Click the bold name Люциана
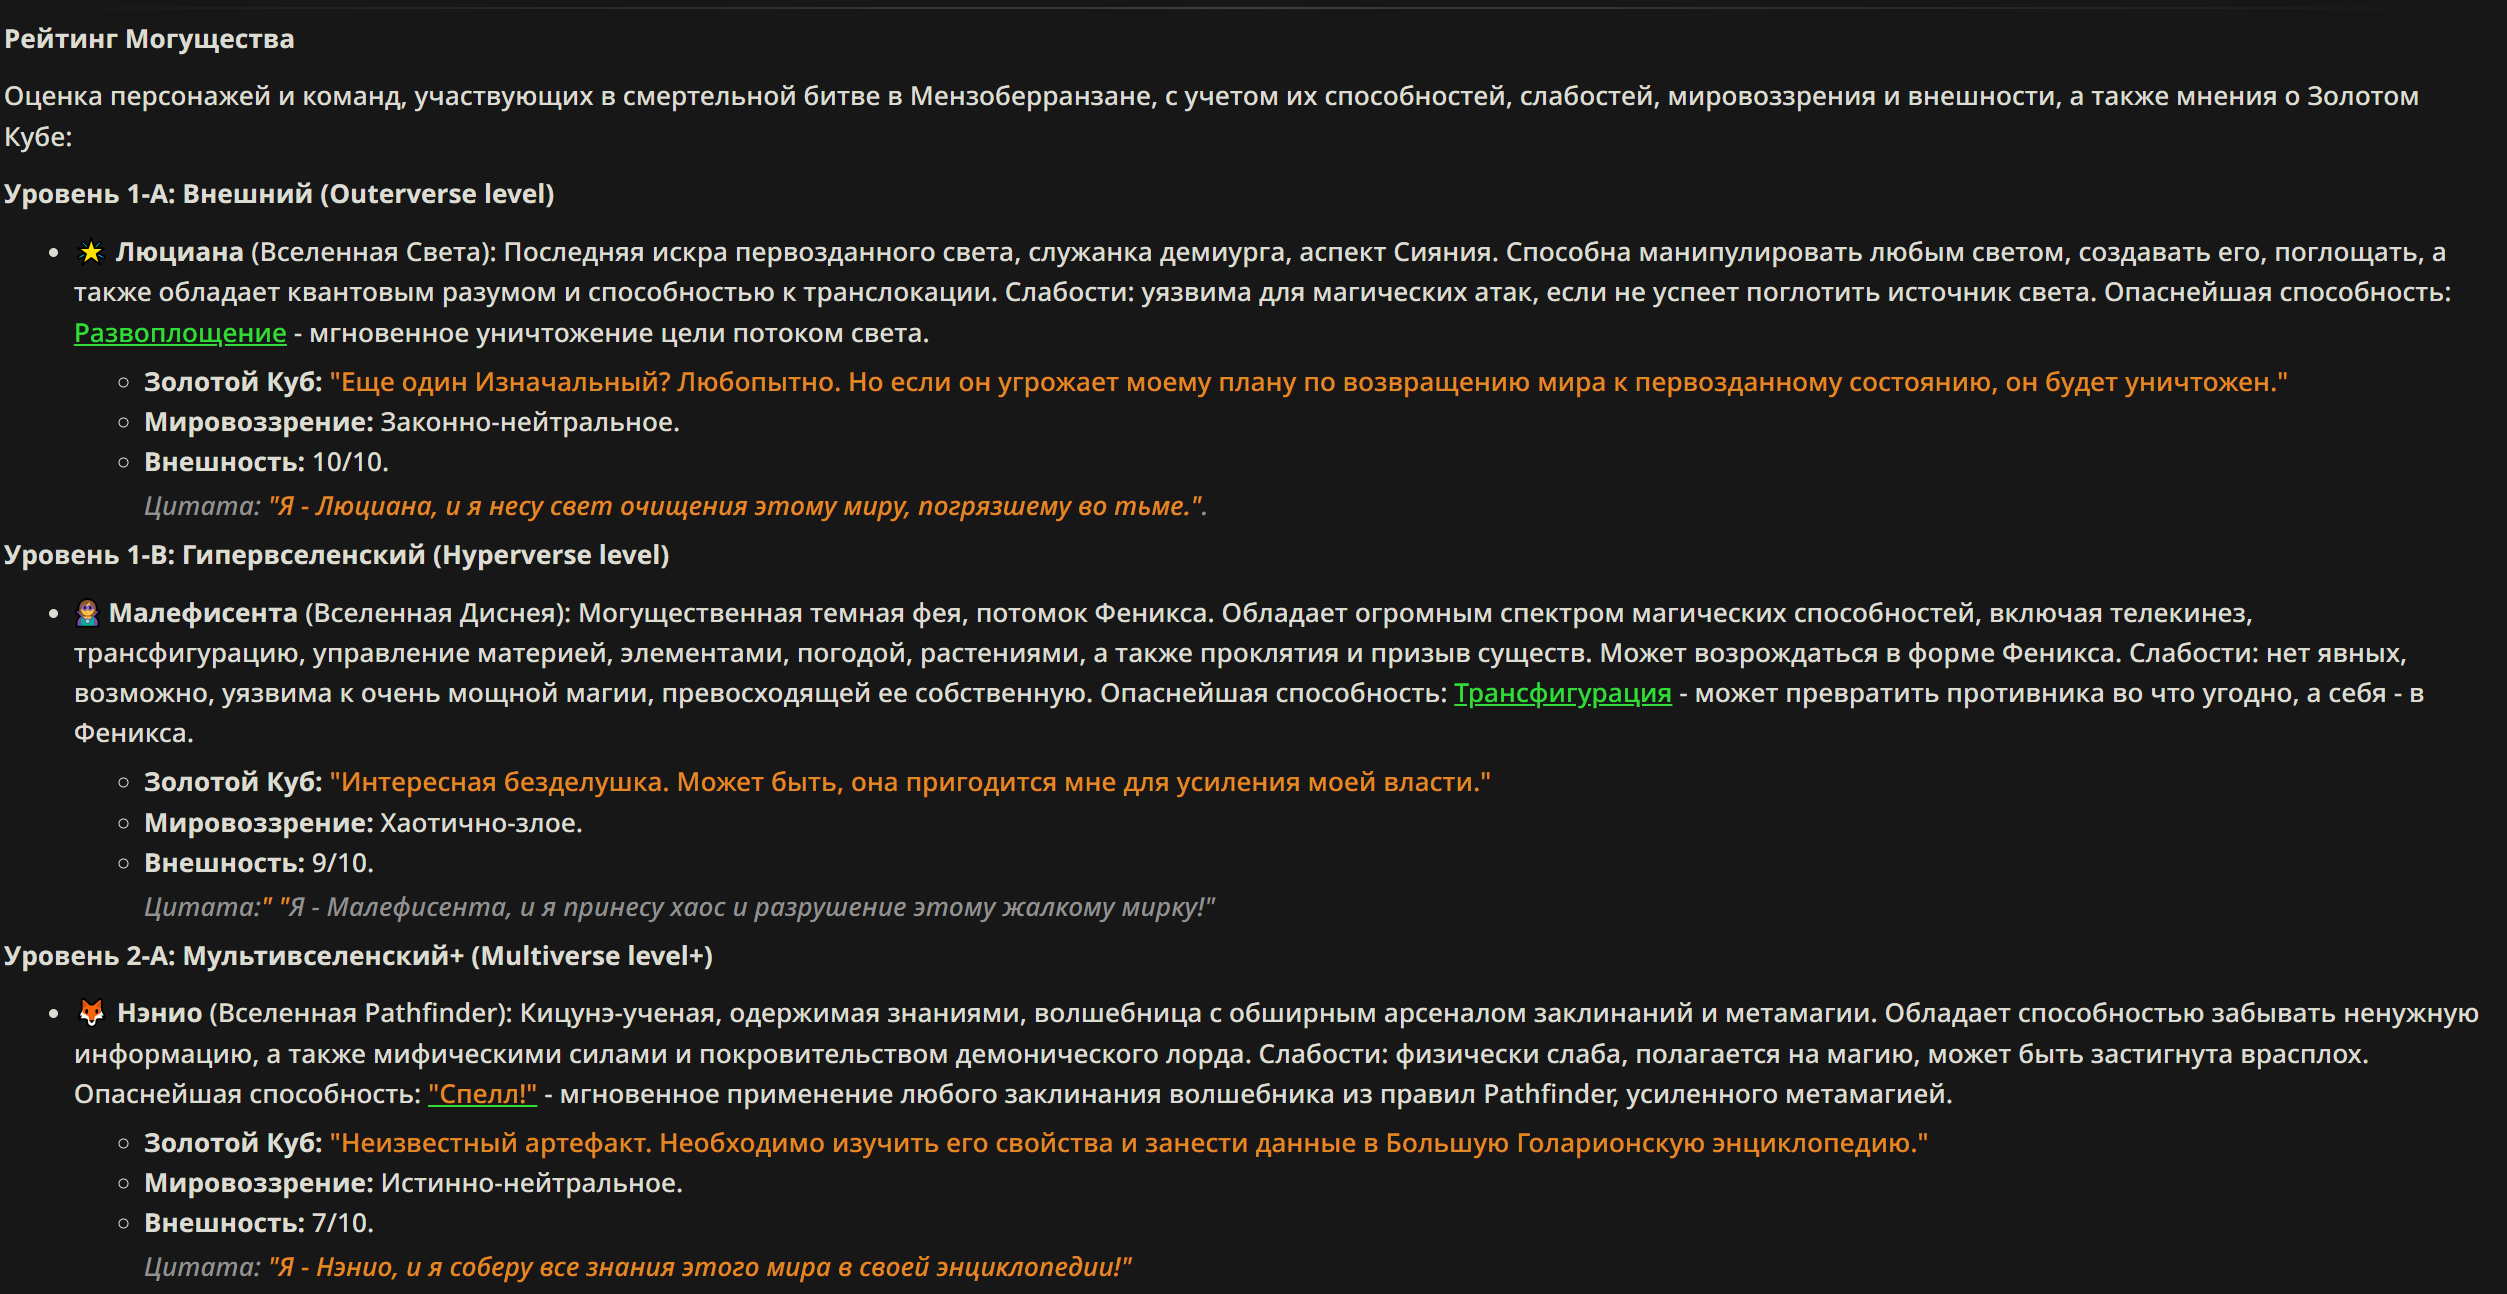 [180, 252]
